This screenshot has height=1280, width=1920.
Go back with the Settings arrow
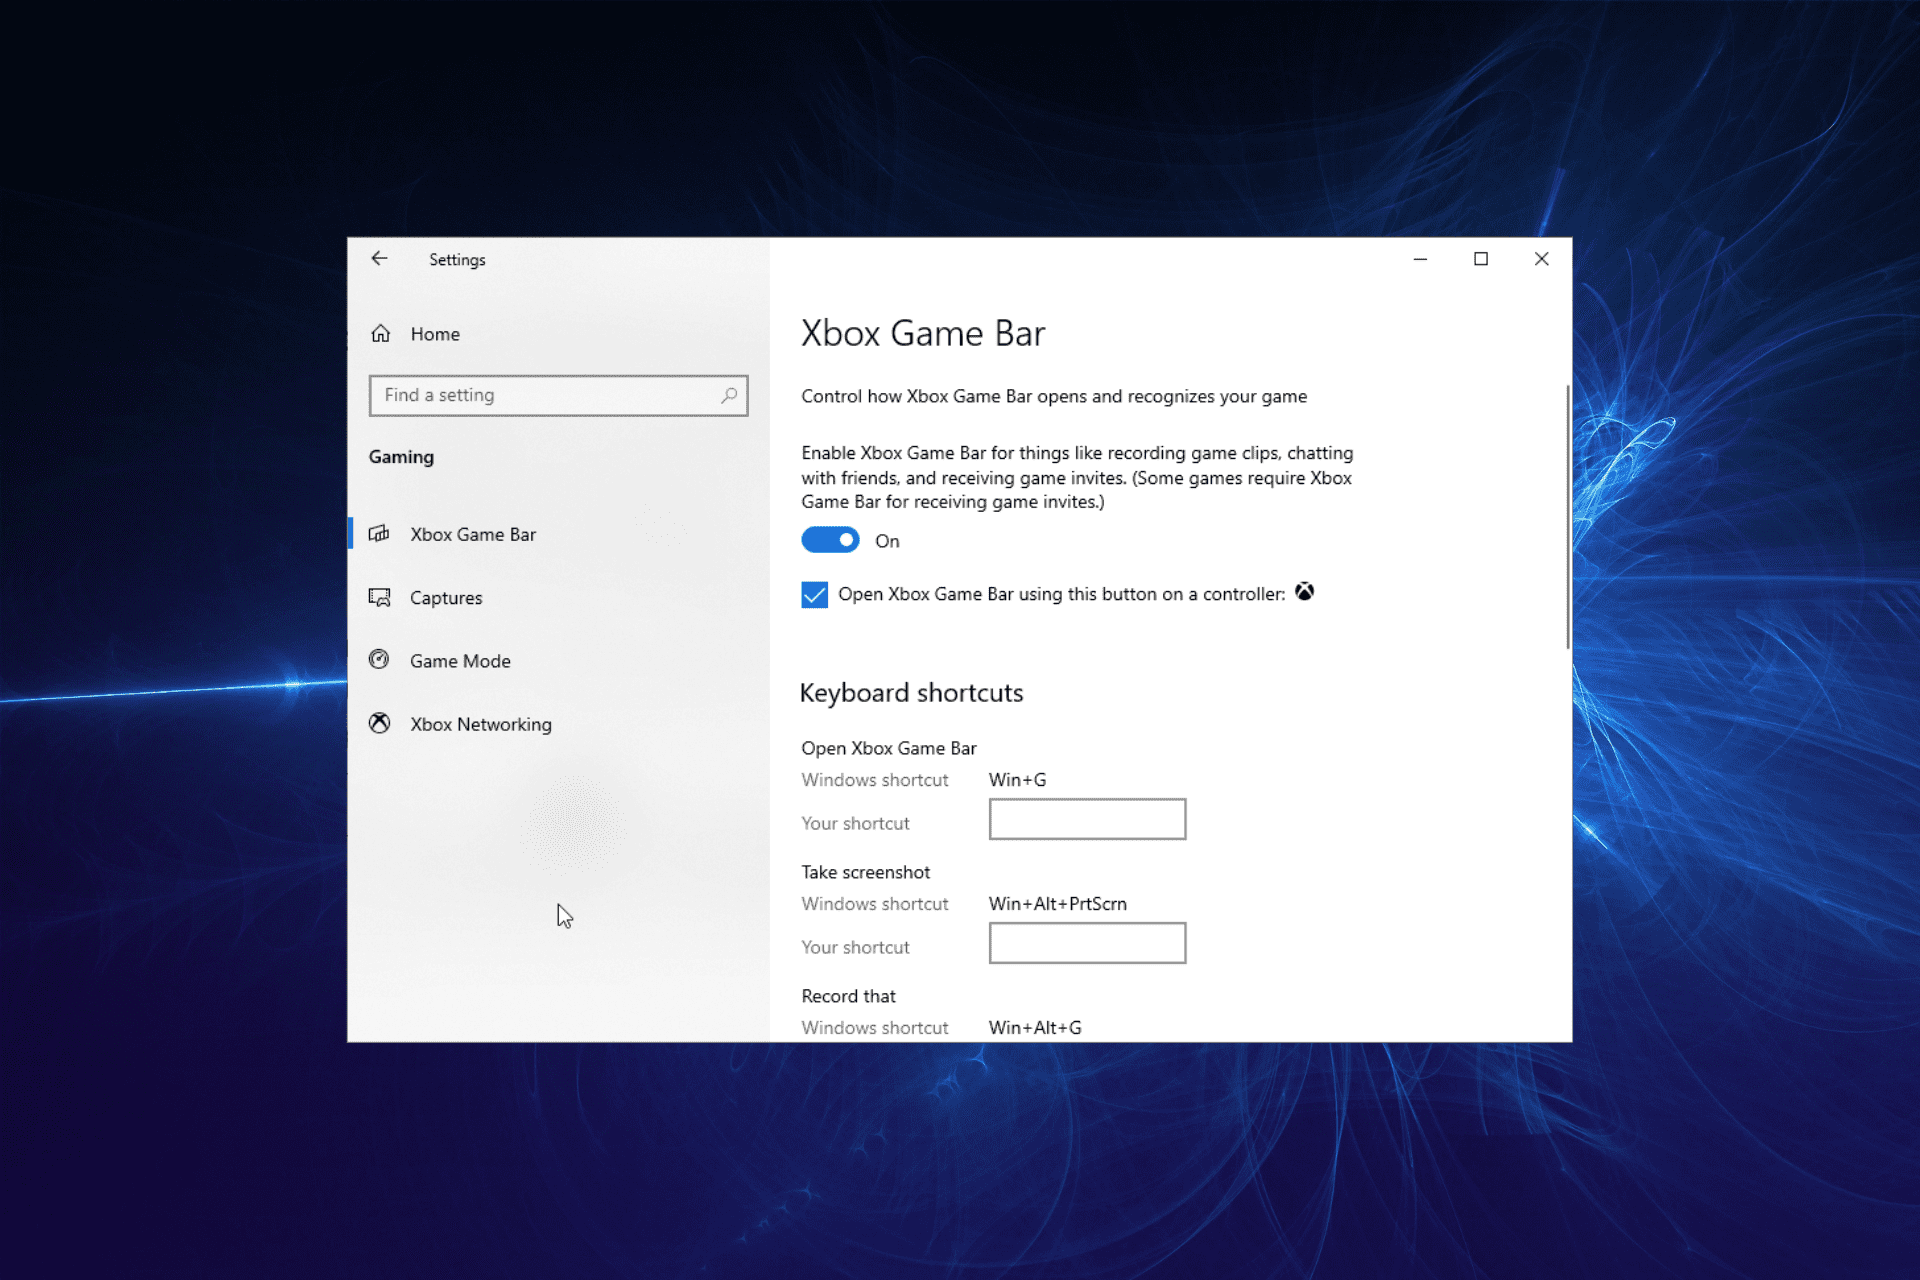coord(379,258)
